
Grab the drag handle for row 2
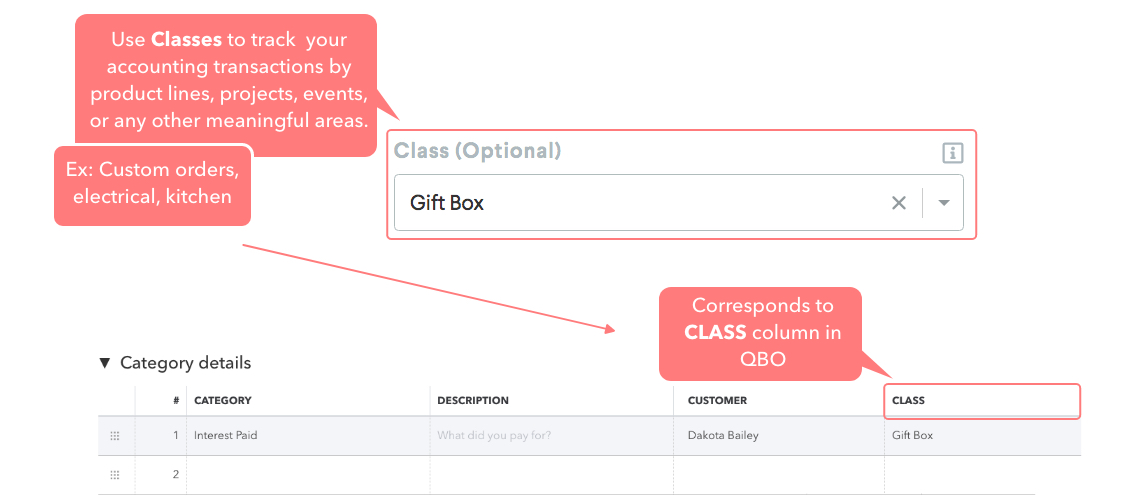(115, 475)
